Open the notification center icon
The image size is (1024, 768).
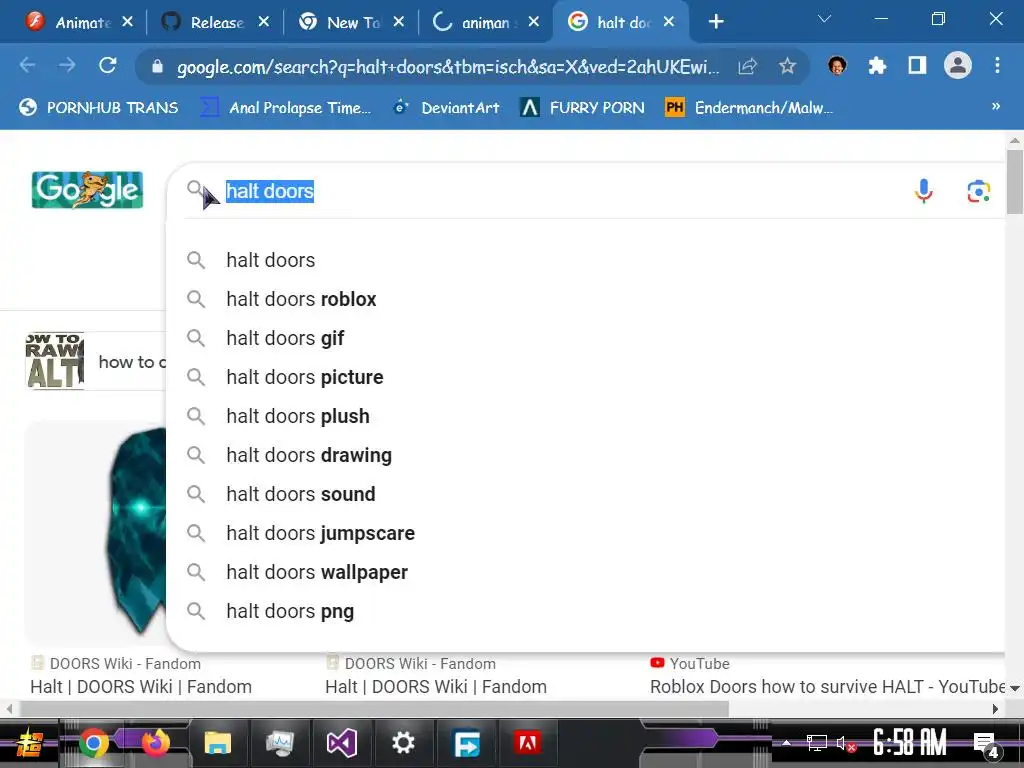tap(985, 744)
